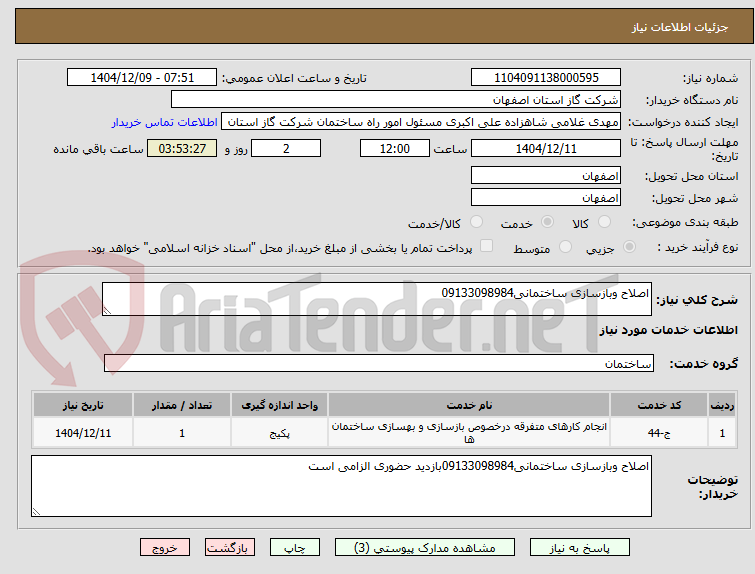The height and width of the screenshot is (574, 755).
Task: Click the buyer name field شرکت گاز استان اصفهان
Action: point(396,100)
